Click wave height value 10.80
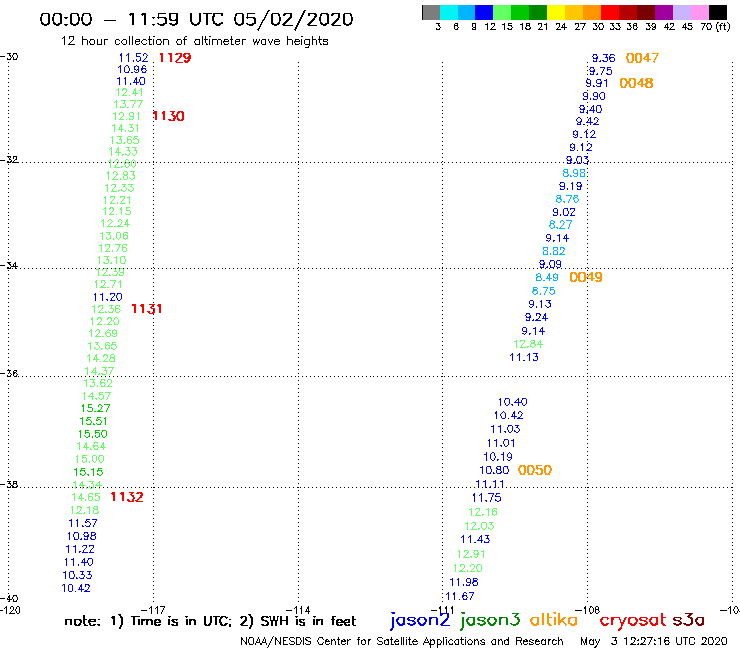This screenshot has height=650, width=740. click(x=494, y=471)
